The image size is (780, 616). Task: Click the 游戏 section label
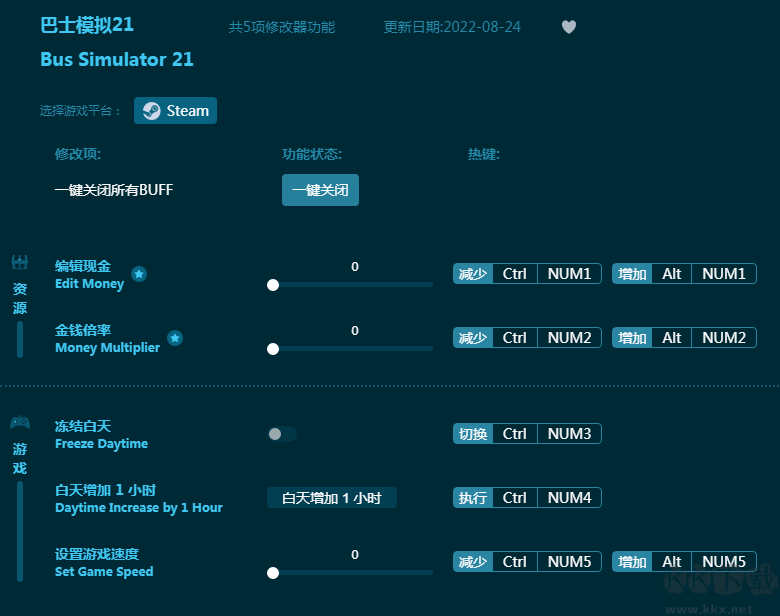coord(20,459)
